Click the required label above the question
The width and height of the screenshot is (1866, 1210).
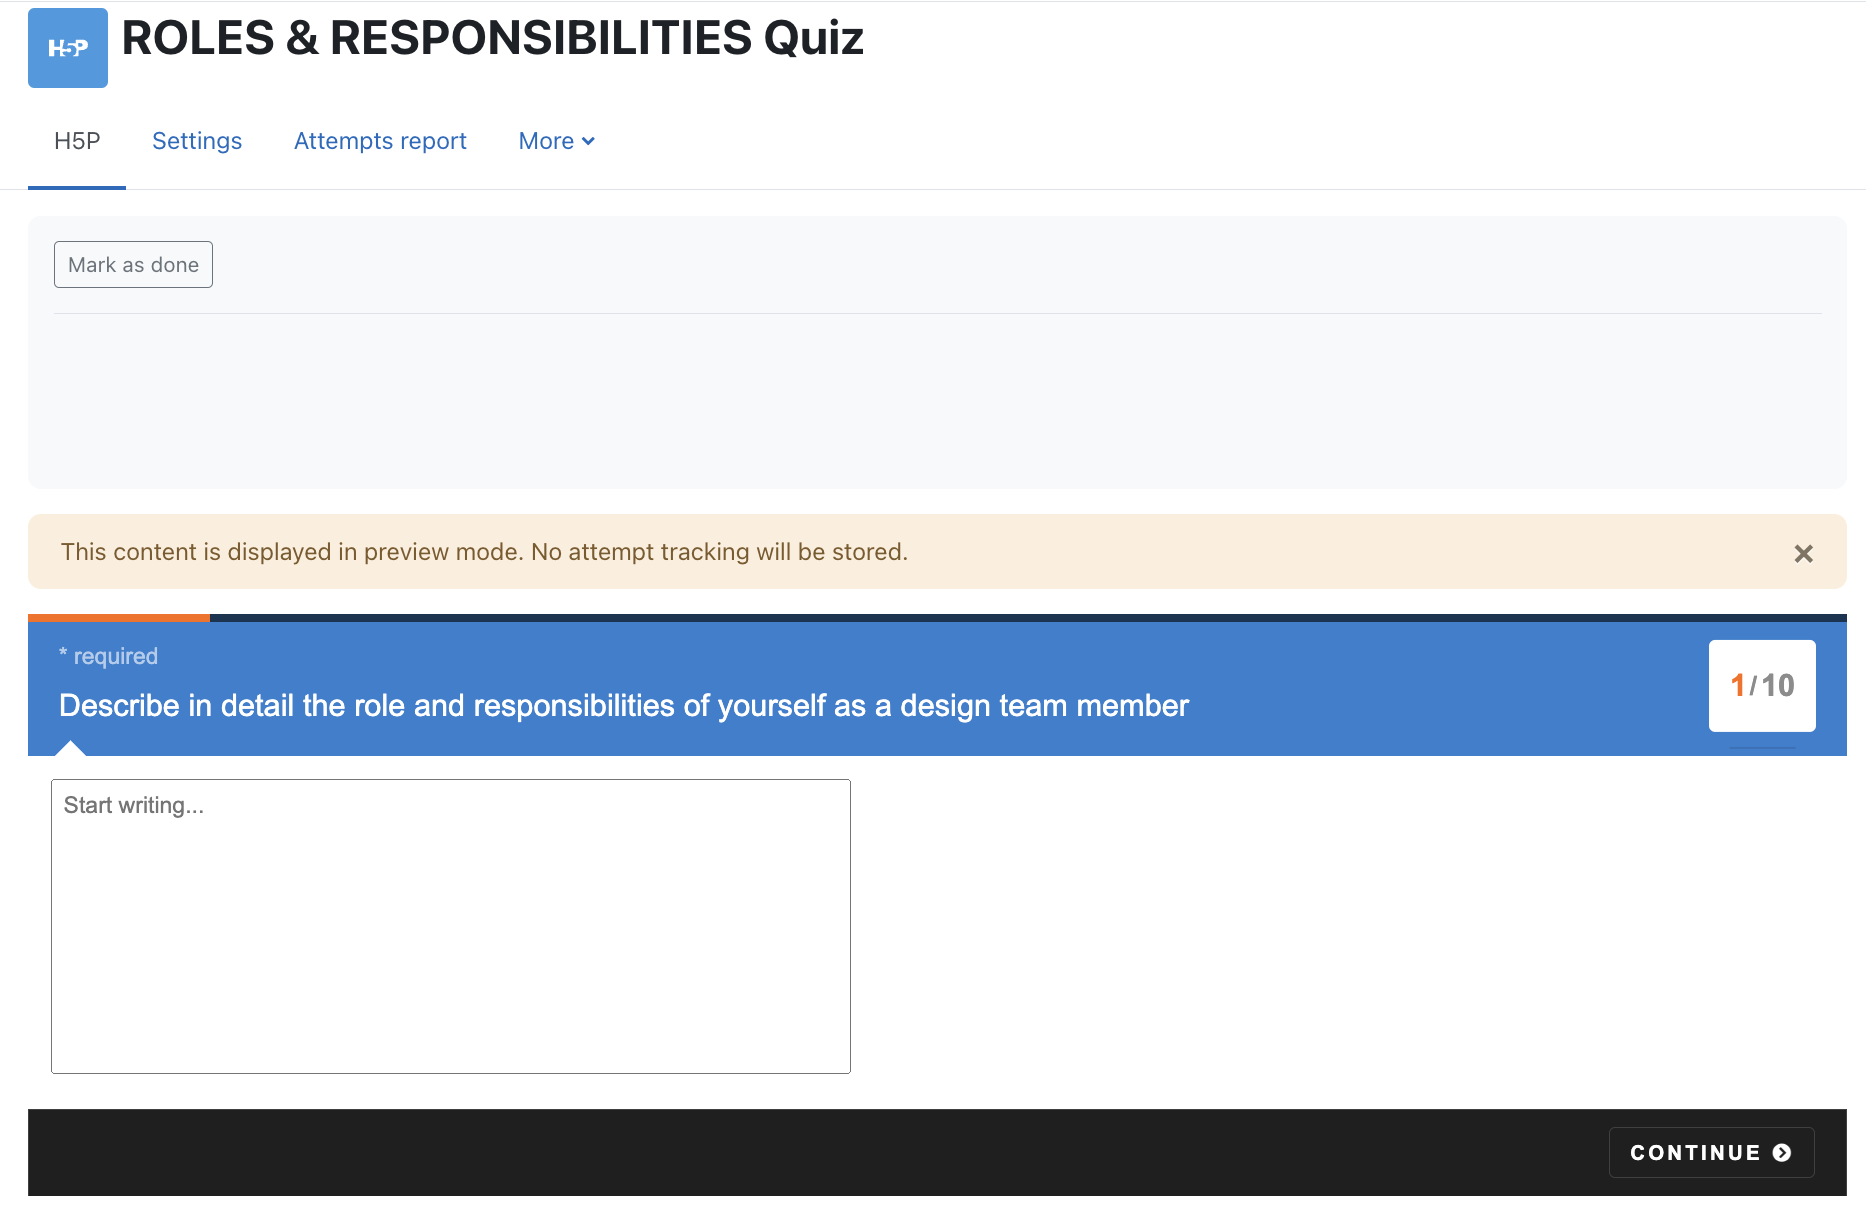109,656
